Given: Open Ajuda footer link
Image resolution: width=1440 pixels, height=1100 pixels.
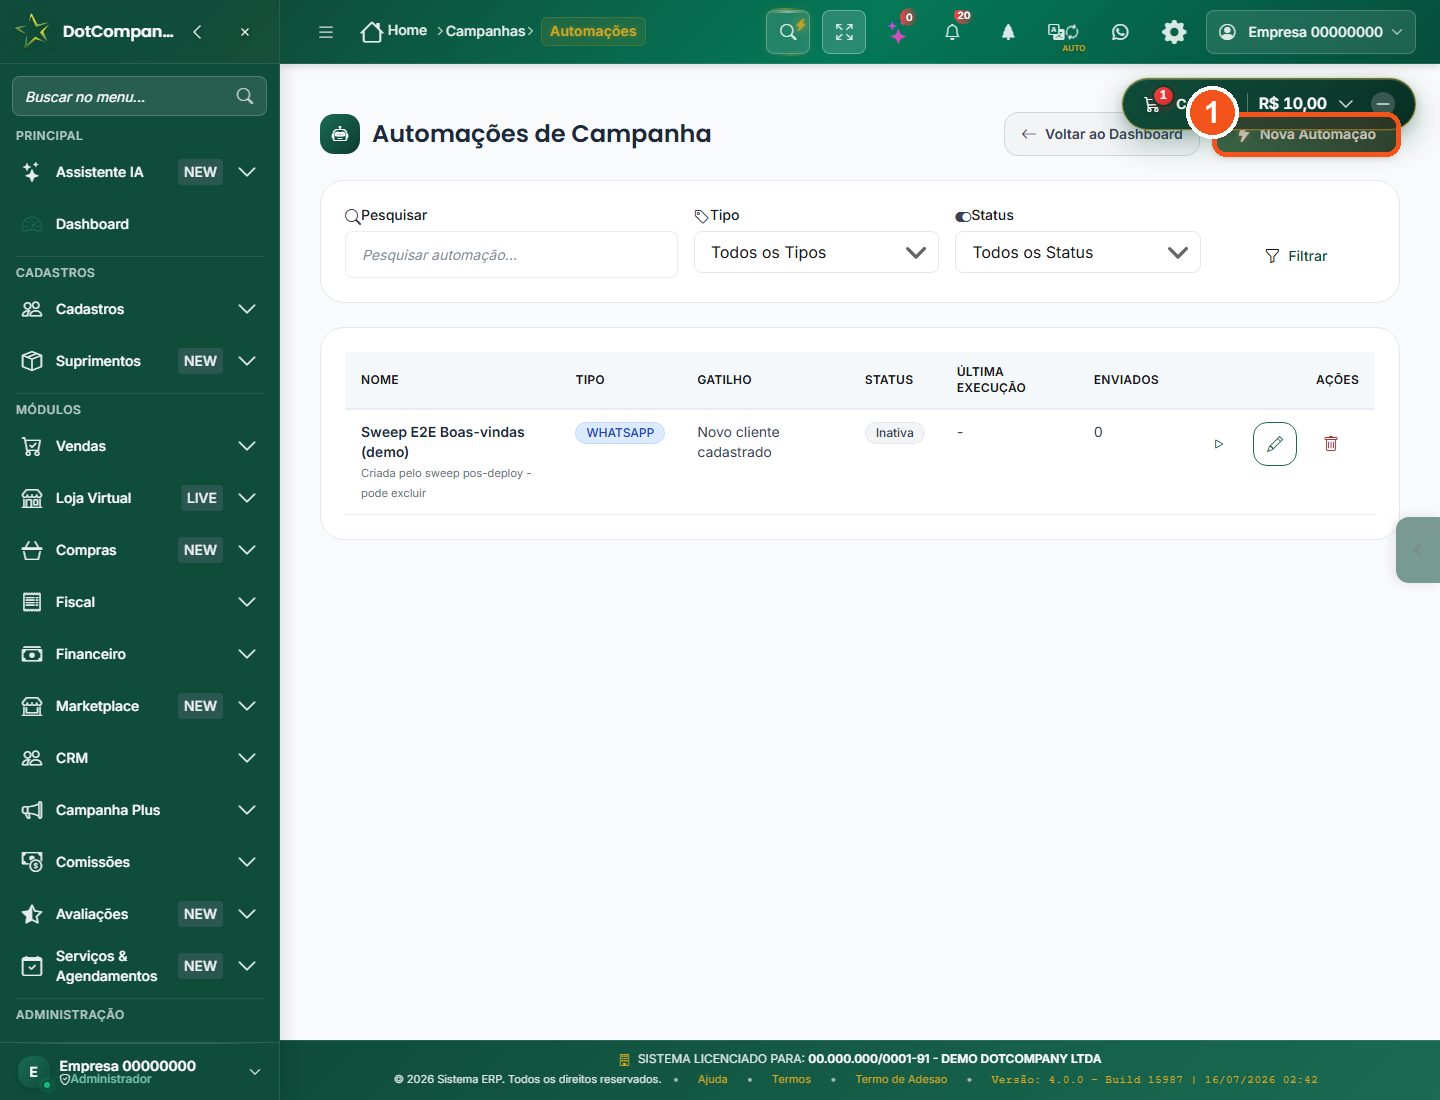Looking at the screenshot, I should pyautogui.click(x=713, y=1080).
